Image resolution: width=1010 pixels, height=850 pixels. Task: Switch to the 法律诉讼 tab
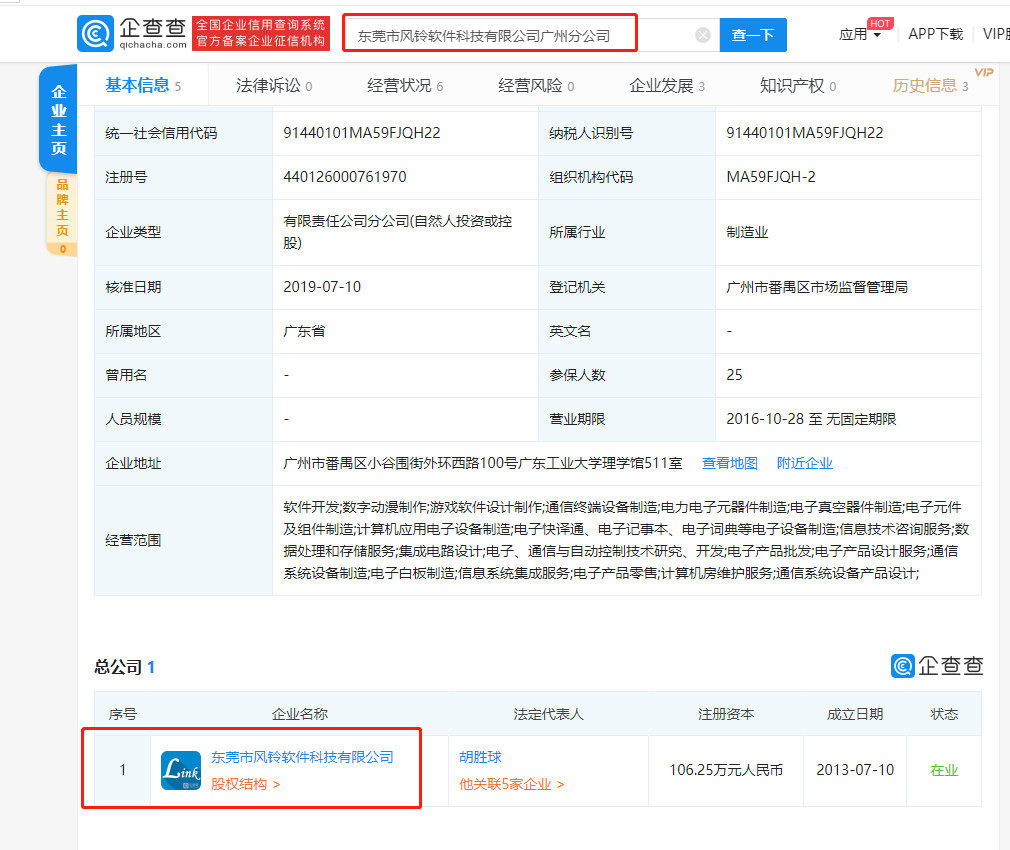274,85
